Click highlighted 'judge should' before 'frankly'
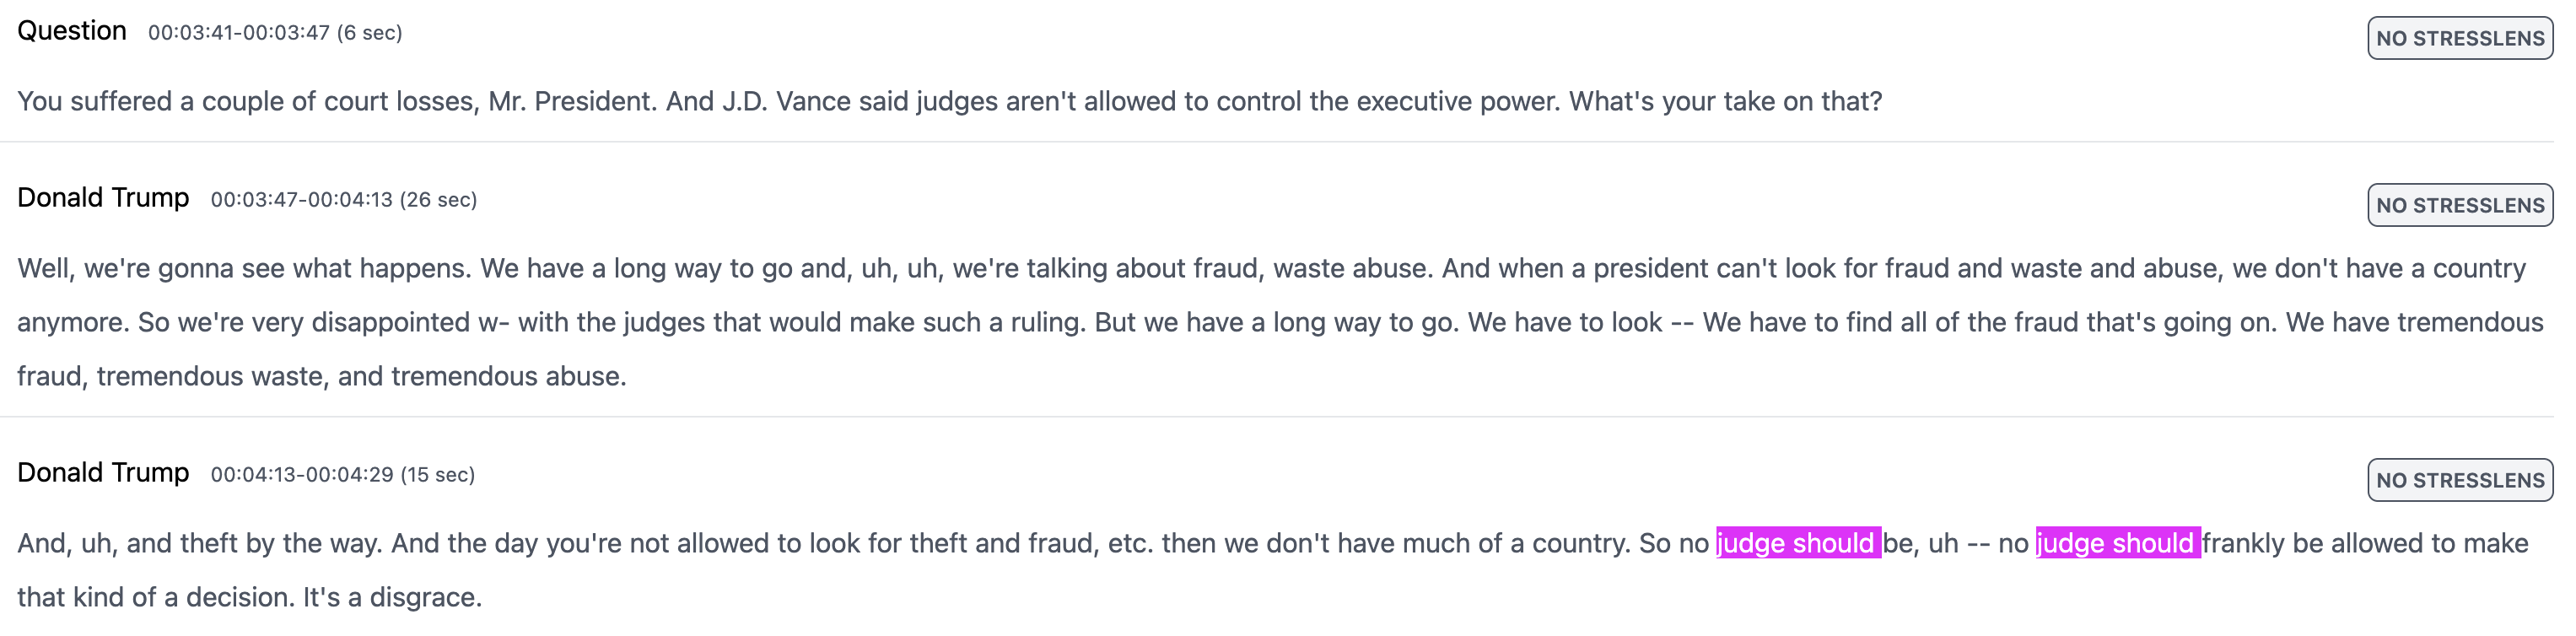Image resolution: width=2576 pixels, height=636 pixels. 2117,543
